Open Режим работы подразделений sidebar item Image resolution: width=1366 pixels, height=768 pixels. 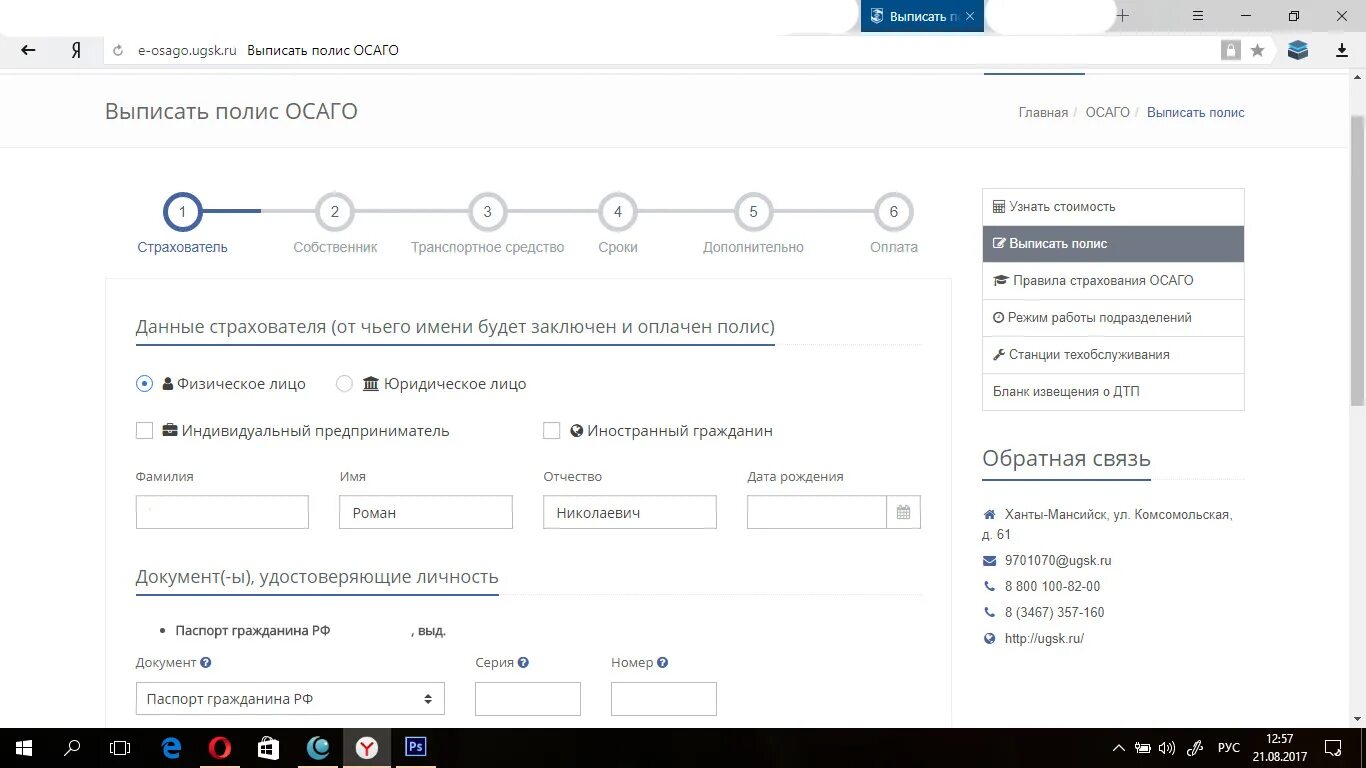pos(1113,318)
